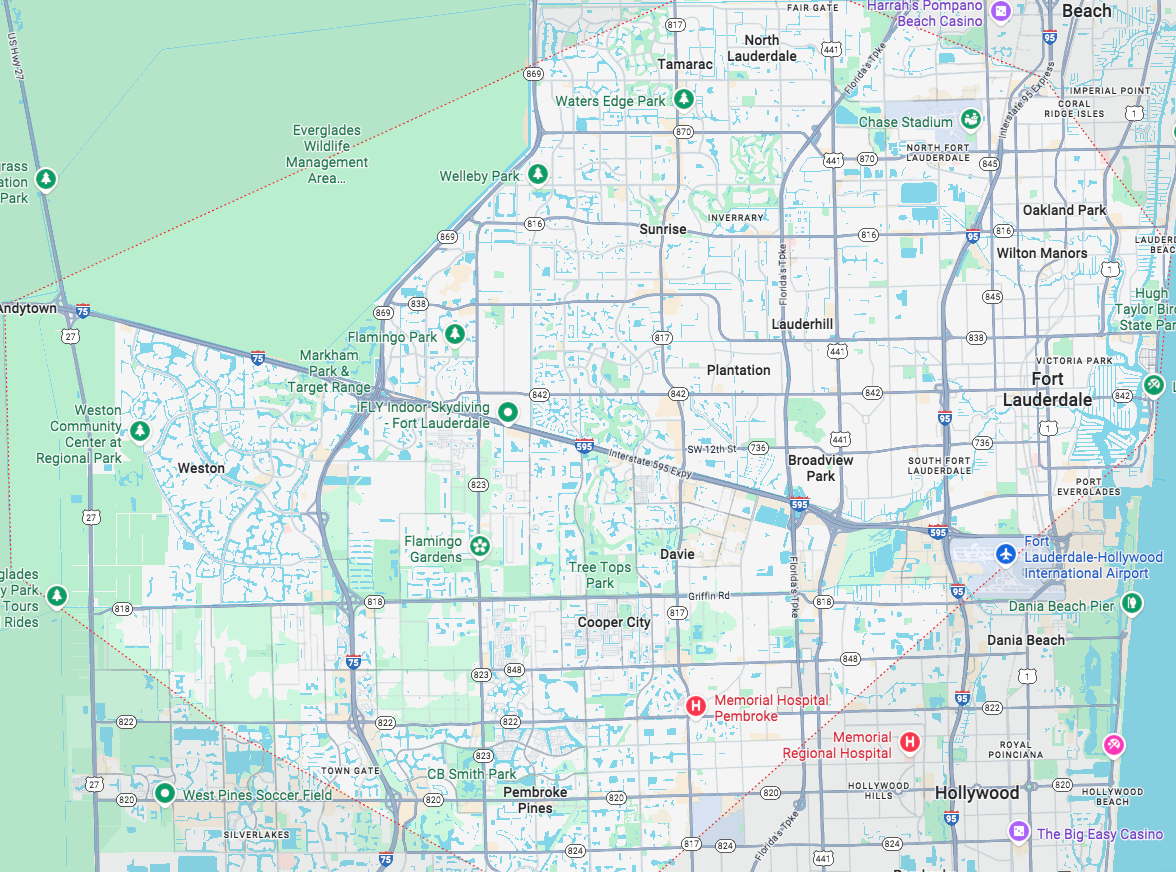Click the Fort Lauderdale city label
The width and height of the screenshot is (1176, 872).
[1047, 389]
